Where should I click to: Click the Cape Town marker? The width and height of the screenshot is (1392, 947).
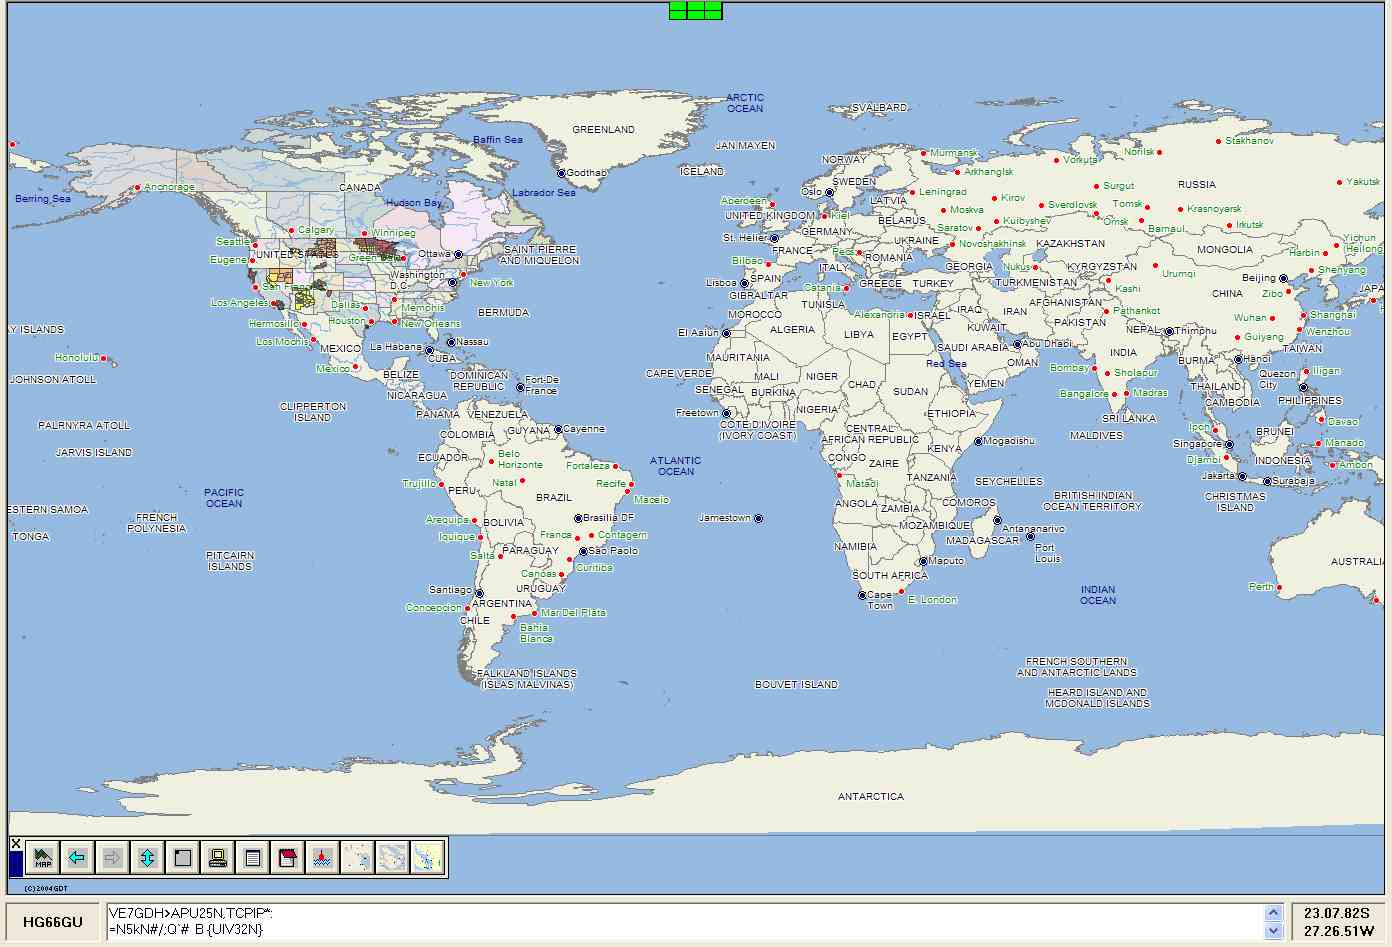click(x=862, y=595)
